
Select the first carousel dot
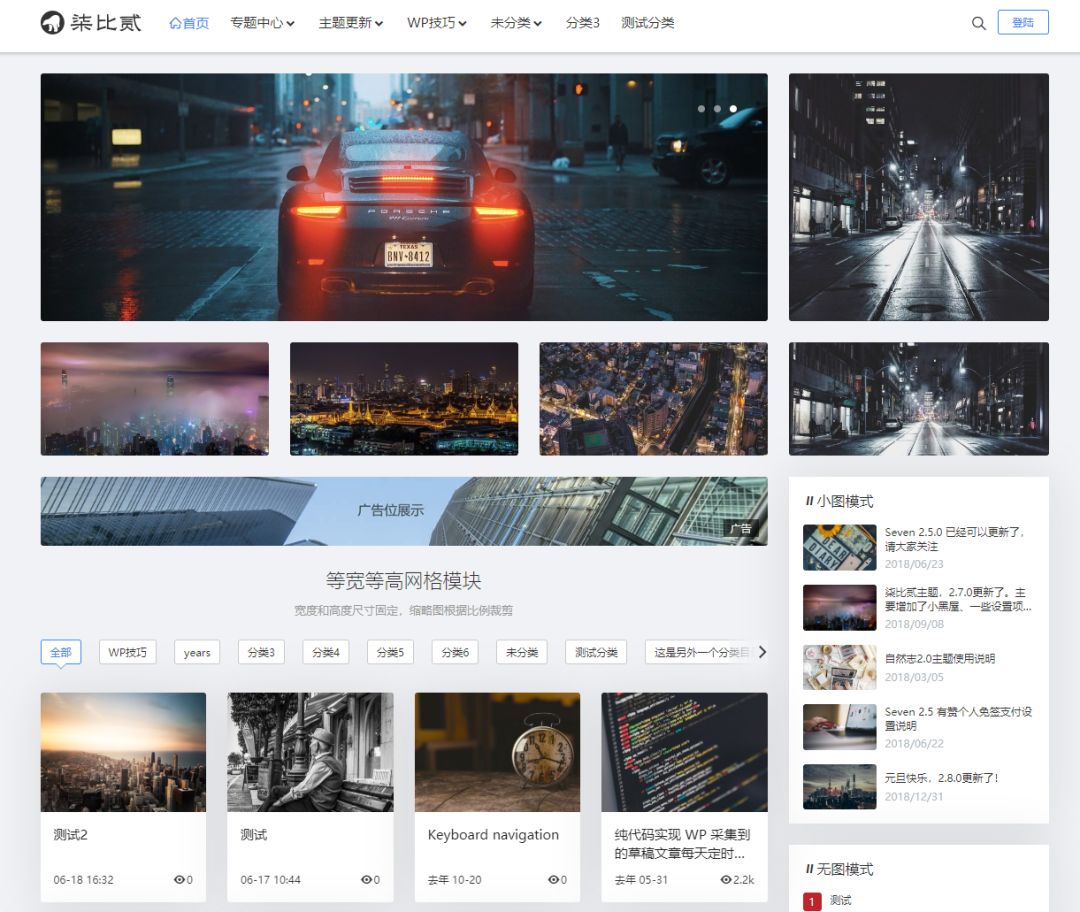click(701, 109)
